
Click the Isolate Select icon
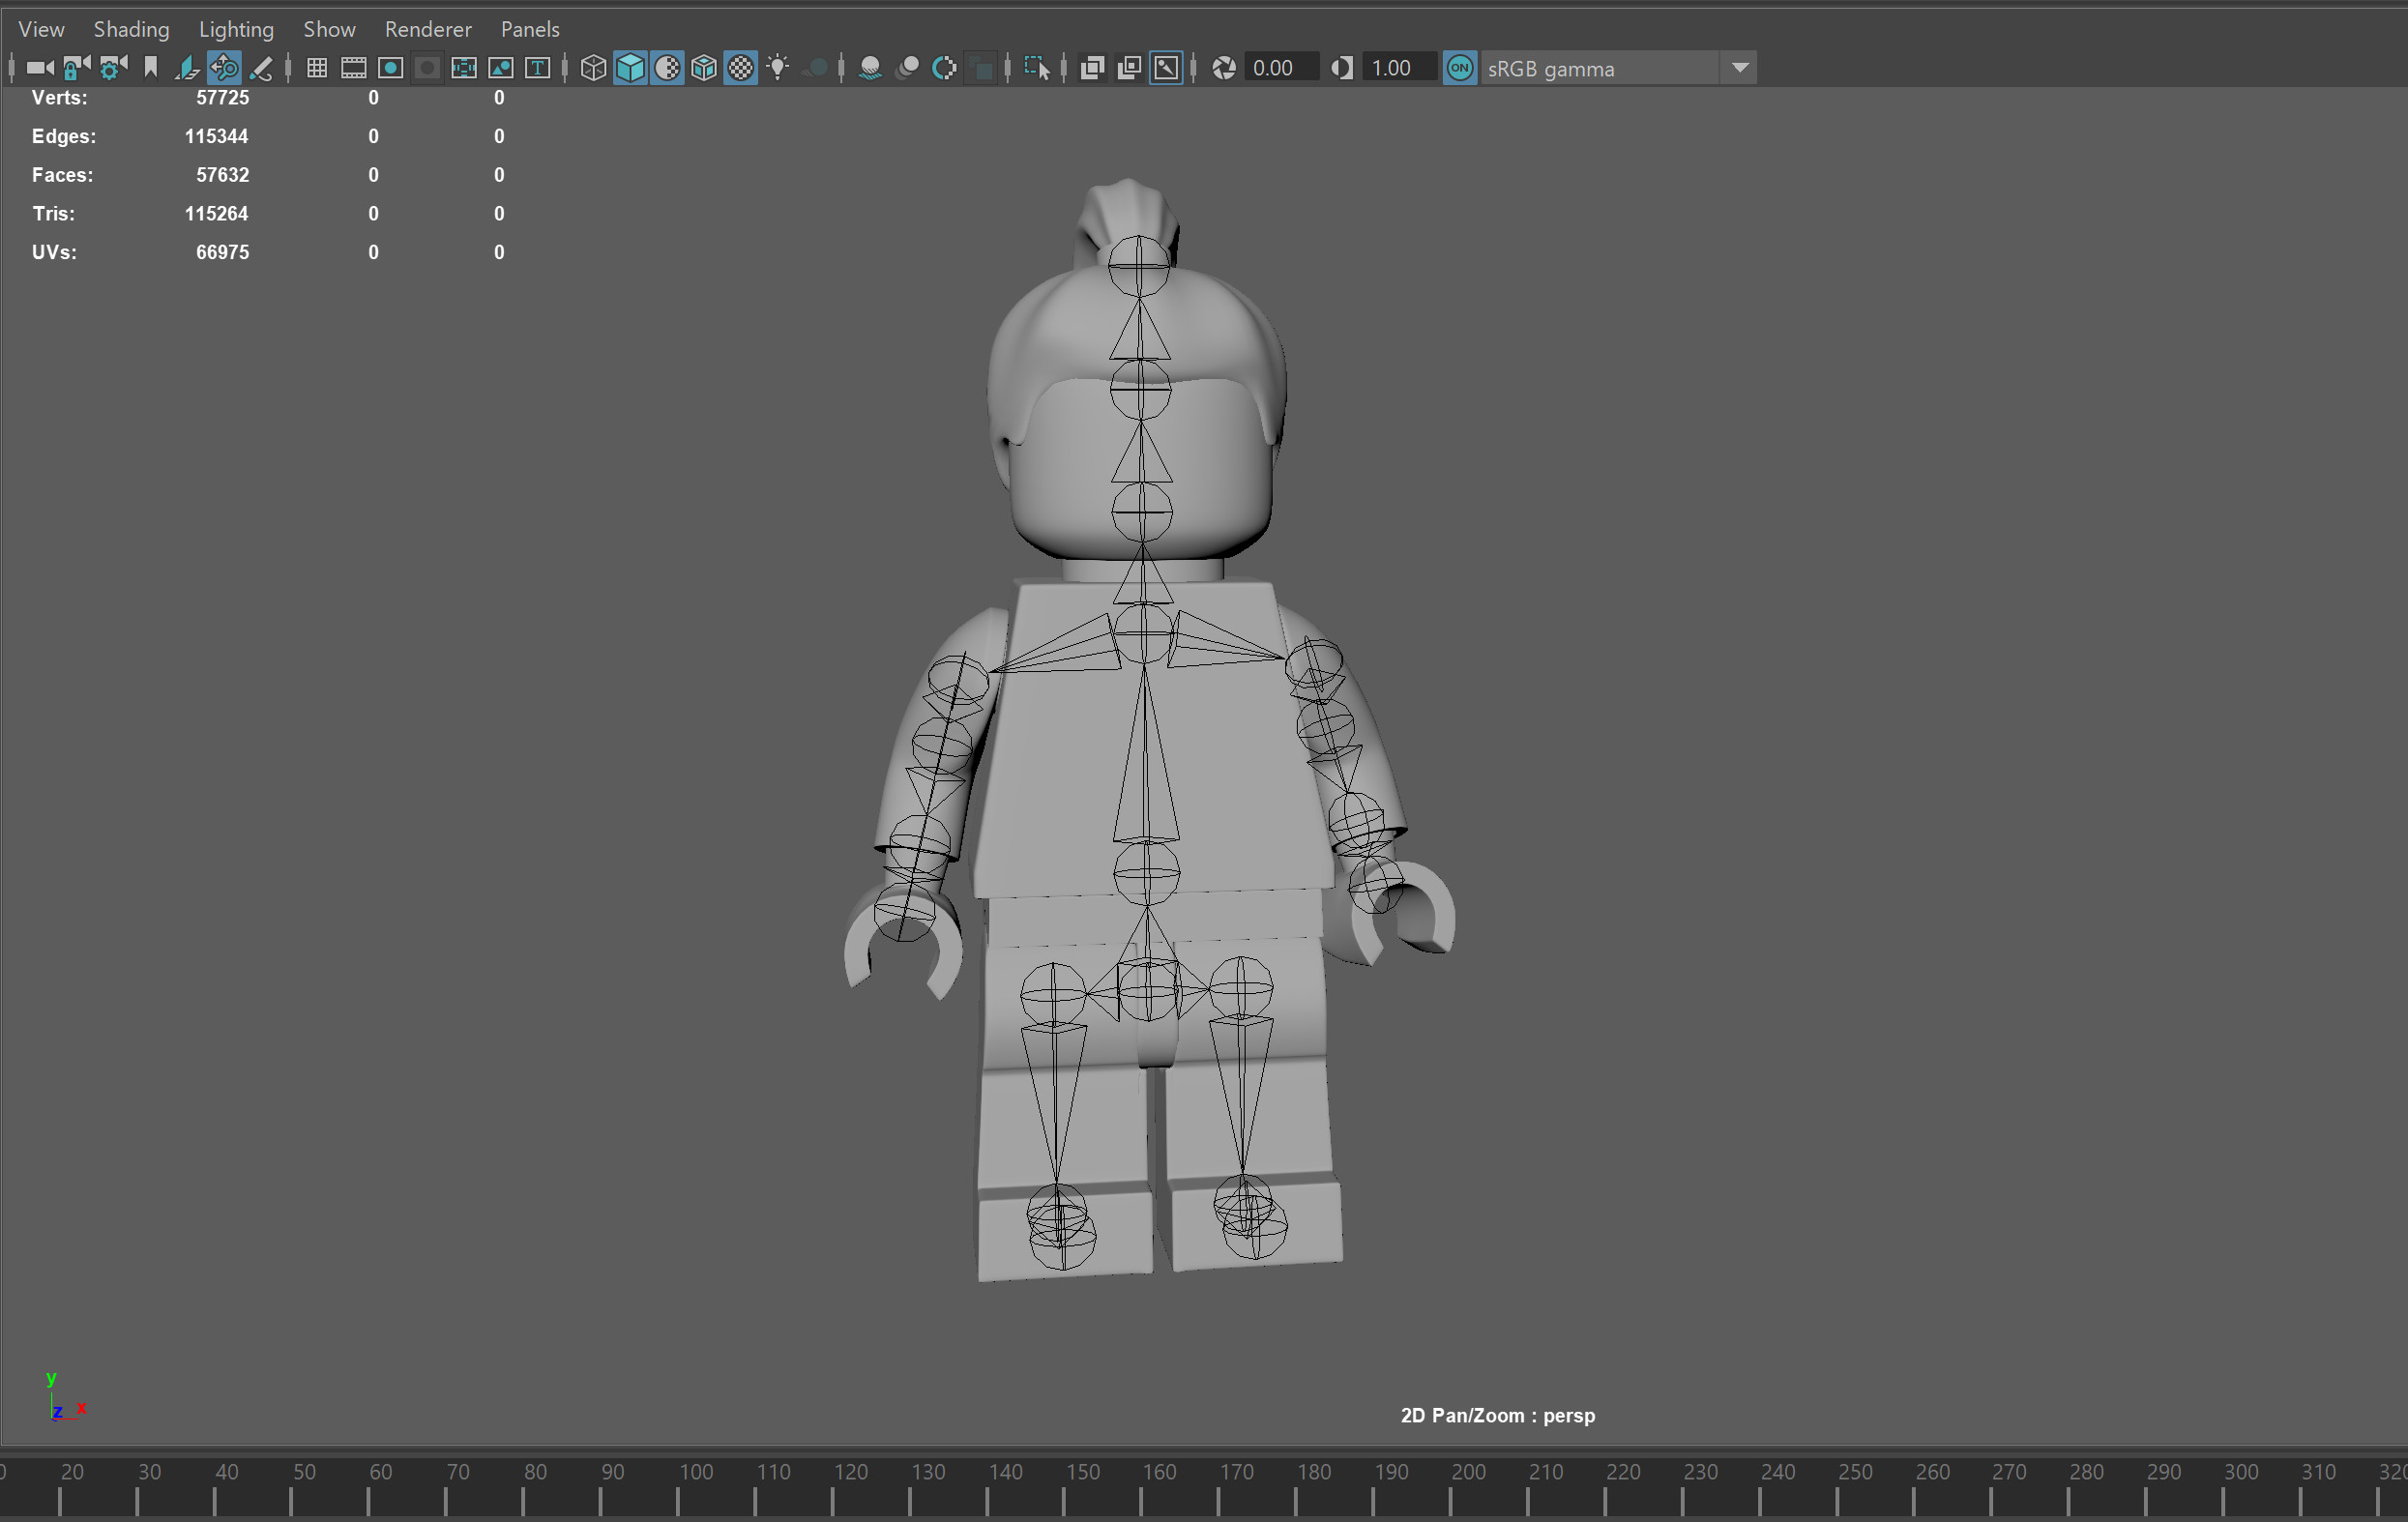pos(1037,68)
